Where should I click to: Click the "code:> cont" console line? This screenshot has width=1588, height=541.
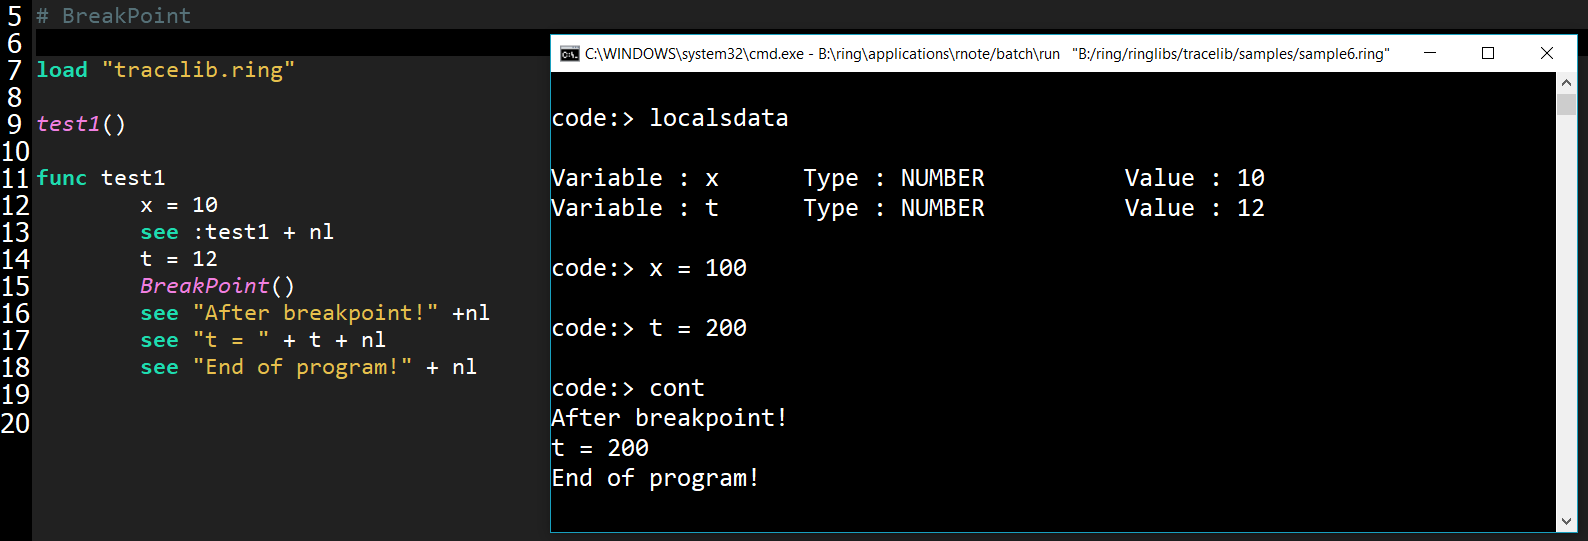coord(627,388)
